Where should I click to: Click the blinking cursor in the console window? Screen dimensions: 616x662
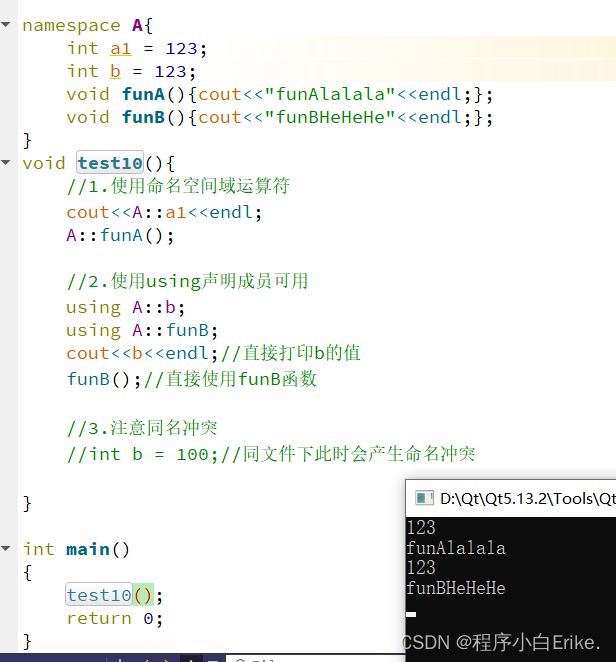pyautogui.click(x=411, y=614)
